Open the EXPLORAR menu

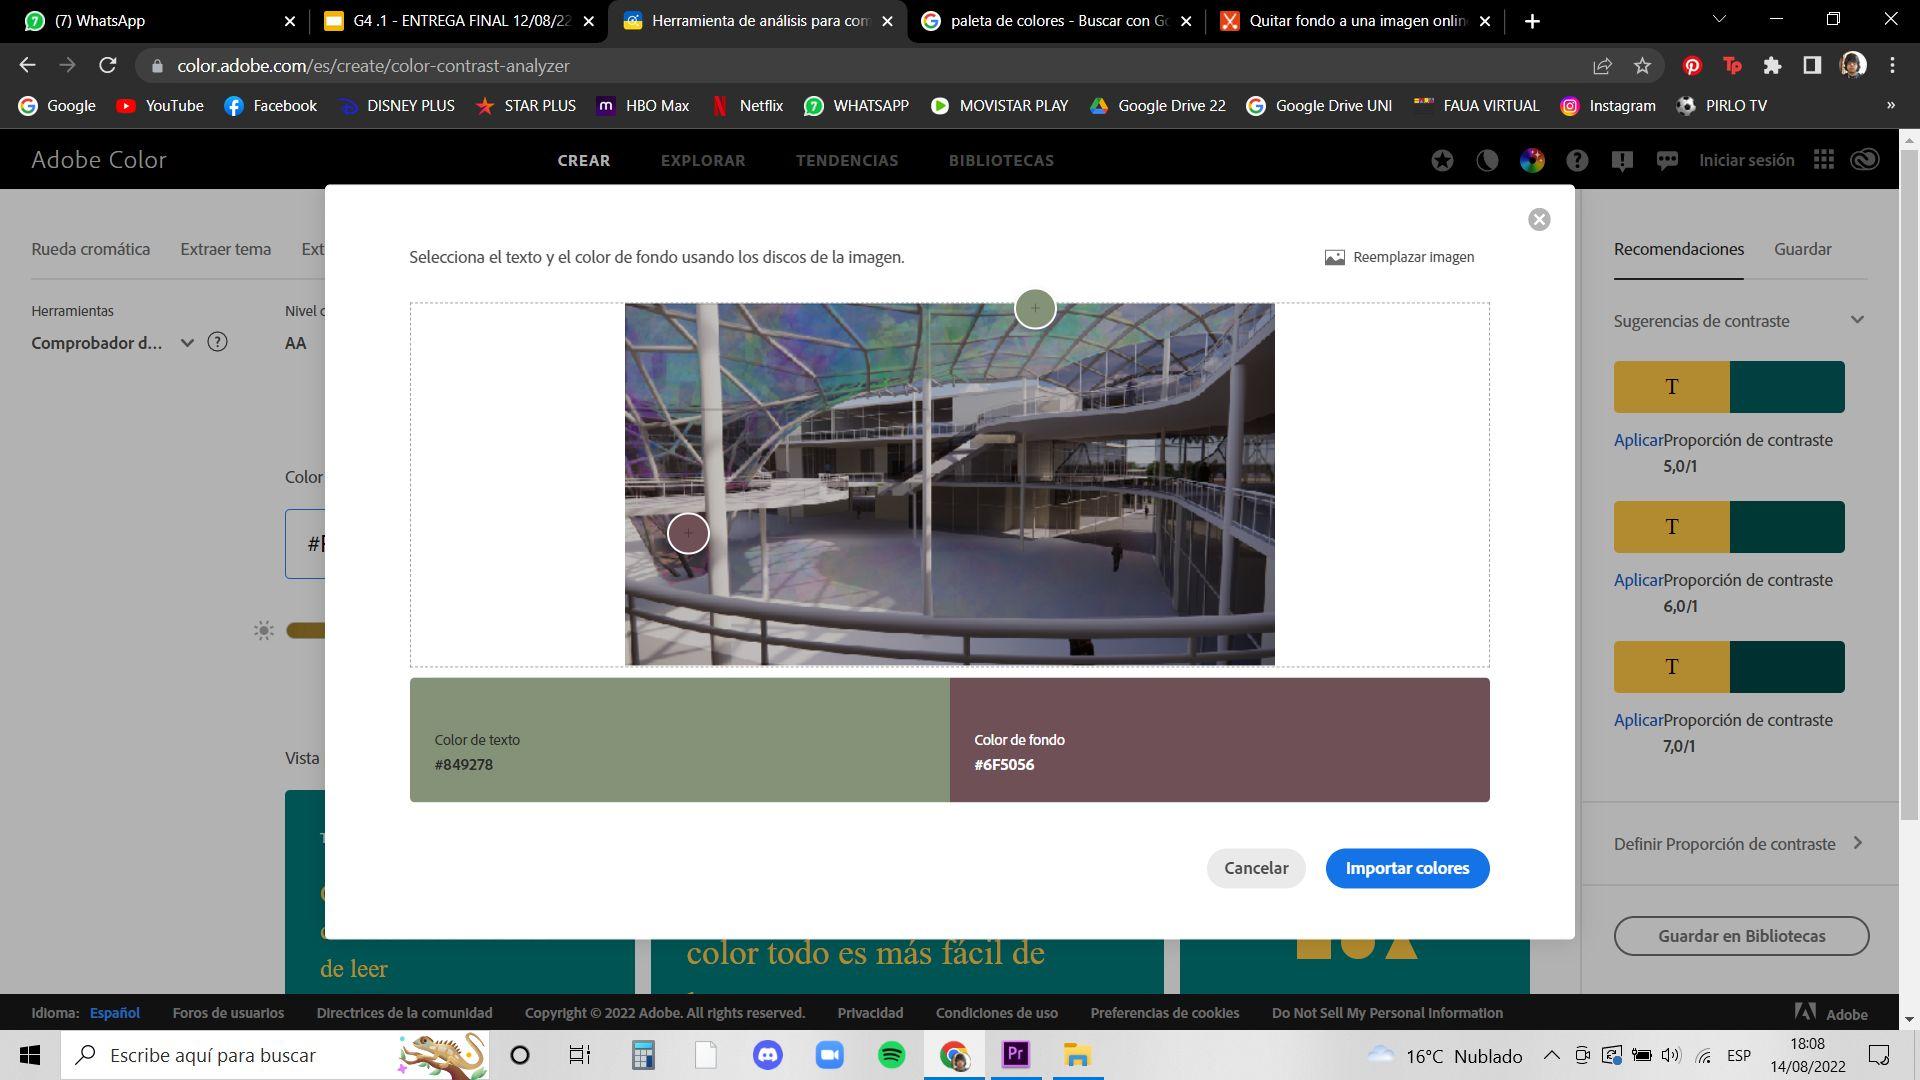point(703,160)
